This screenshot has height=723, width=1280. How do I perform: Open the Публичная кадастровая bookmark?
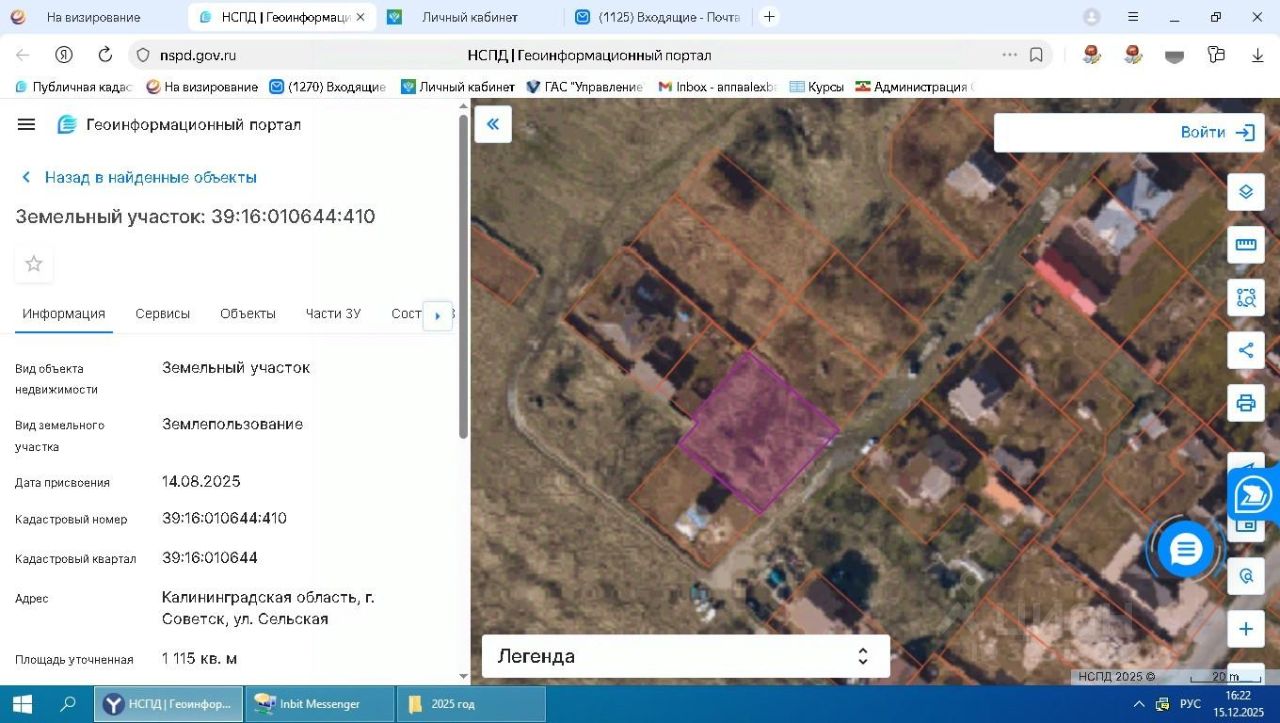(74, 87)
